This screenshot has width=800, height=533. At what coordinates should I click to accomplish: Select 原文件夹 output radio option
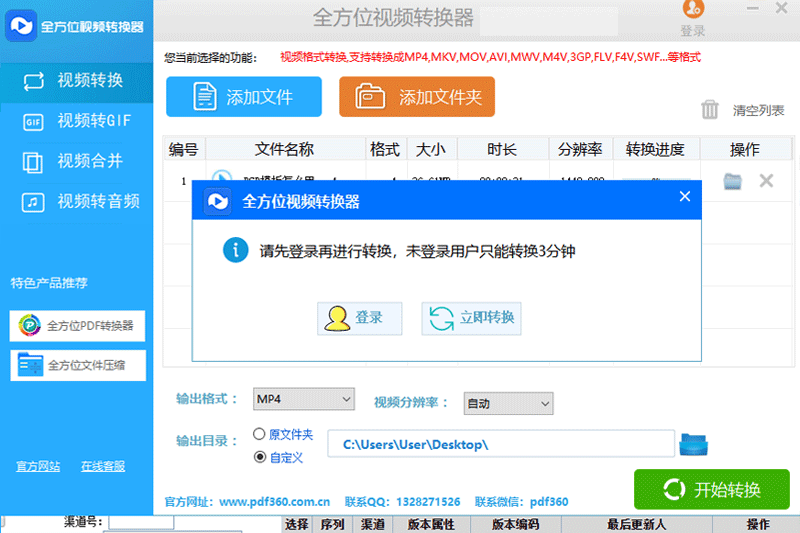tap(260, 435)
